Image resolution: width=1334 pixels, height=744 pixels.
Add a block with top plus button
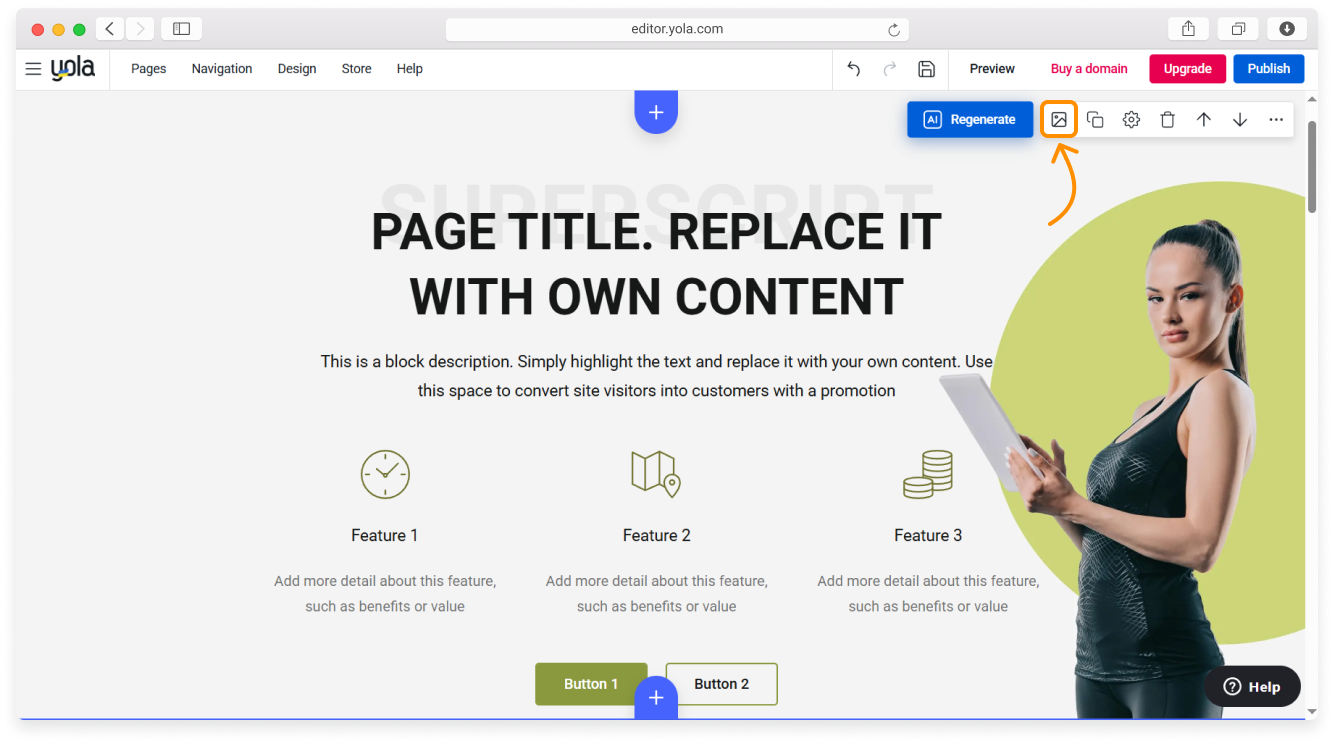click(x=656, y=112)
